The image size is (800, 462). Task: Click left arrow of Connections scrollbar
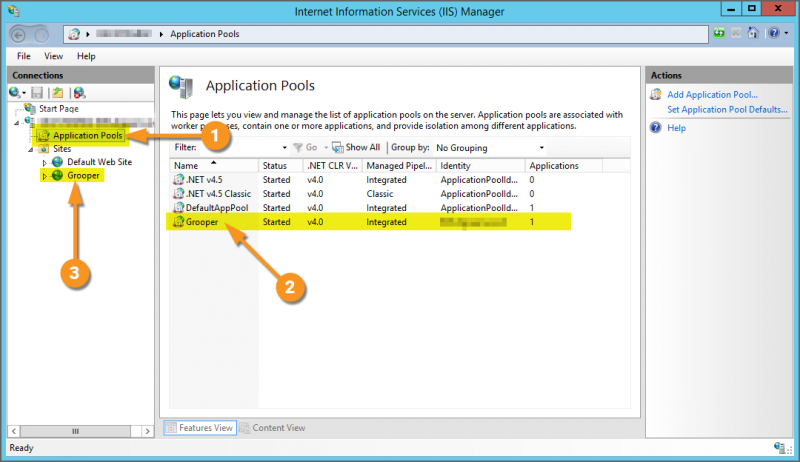[14, 431]
